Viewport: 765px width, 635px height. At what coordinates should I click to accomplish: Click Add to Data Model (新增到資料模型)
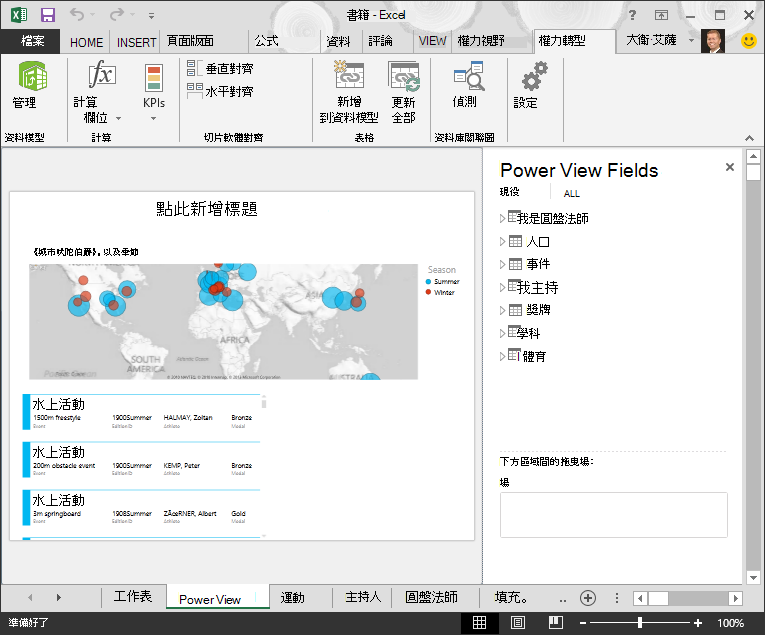coord(349,93)
